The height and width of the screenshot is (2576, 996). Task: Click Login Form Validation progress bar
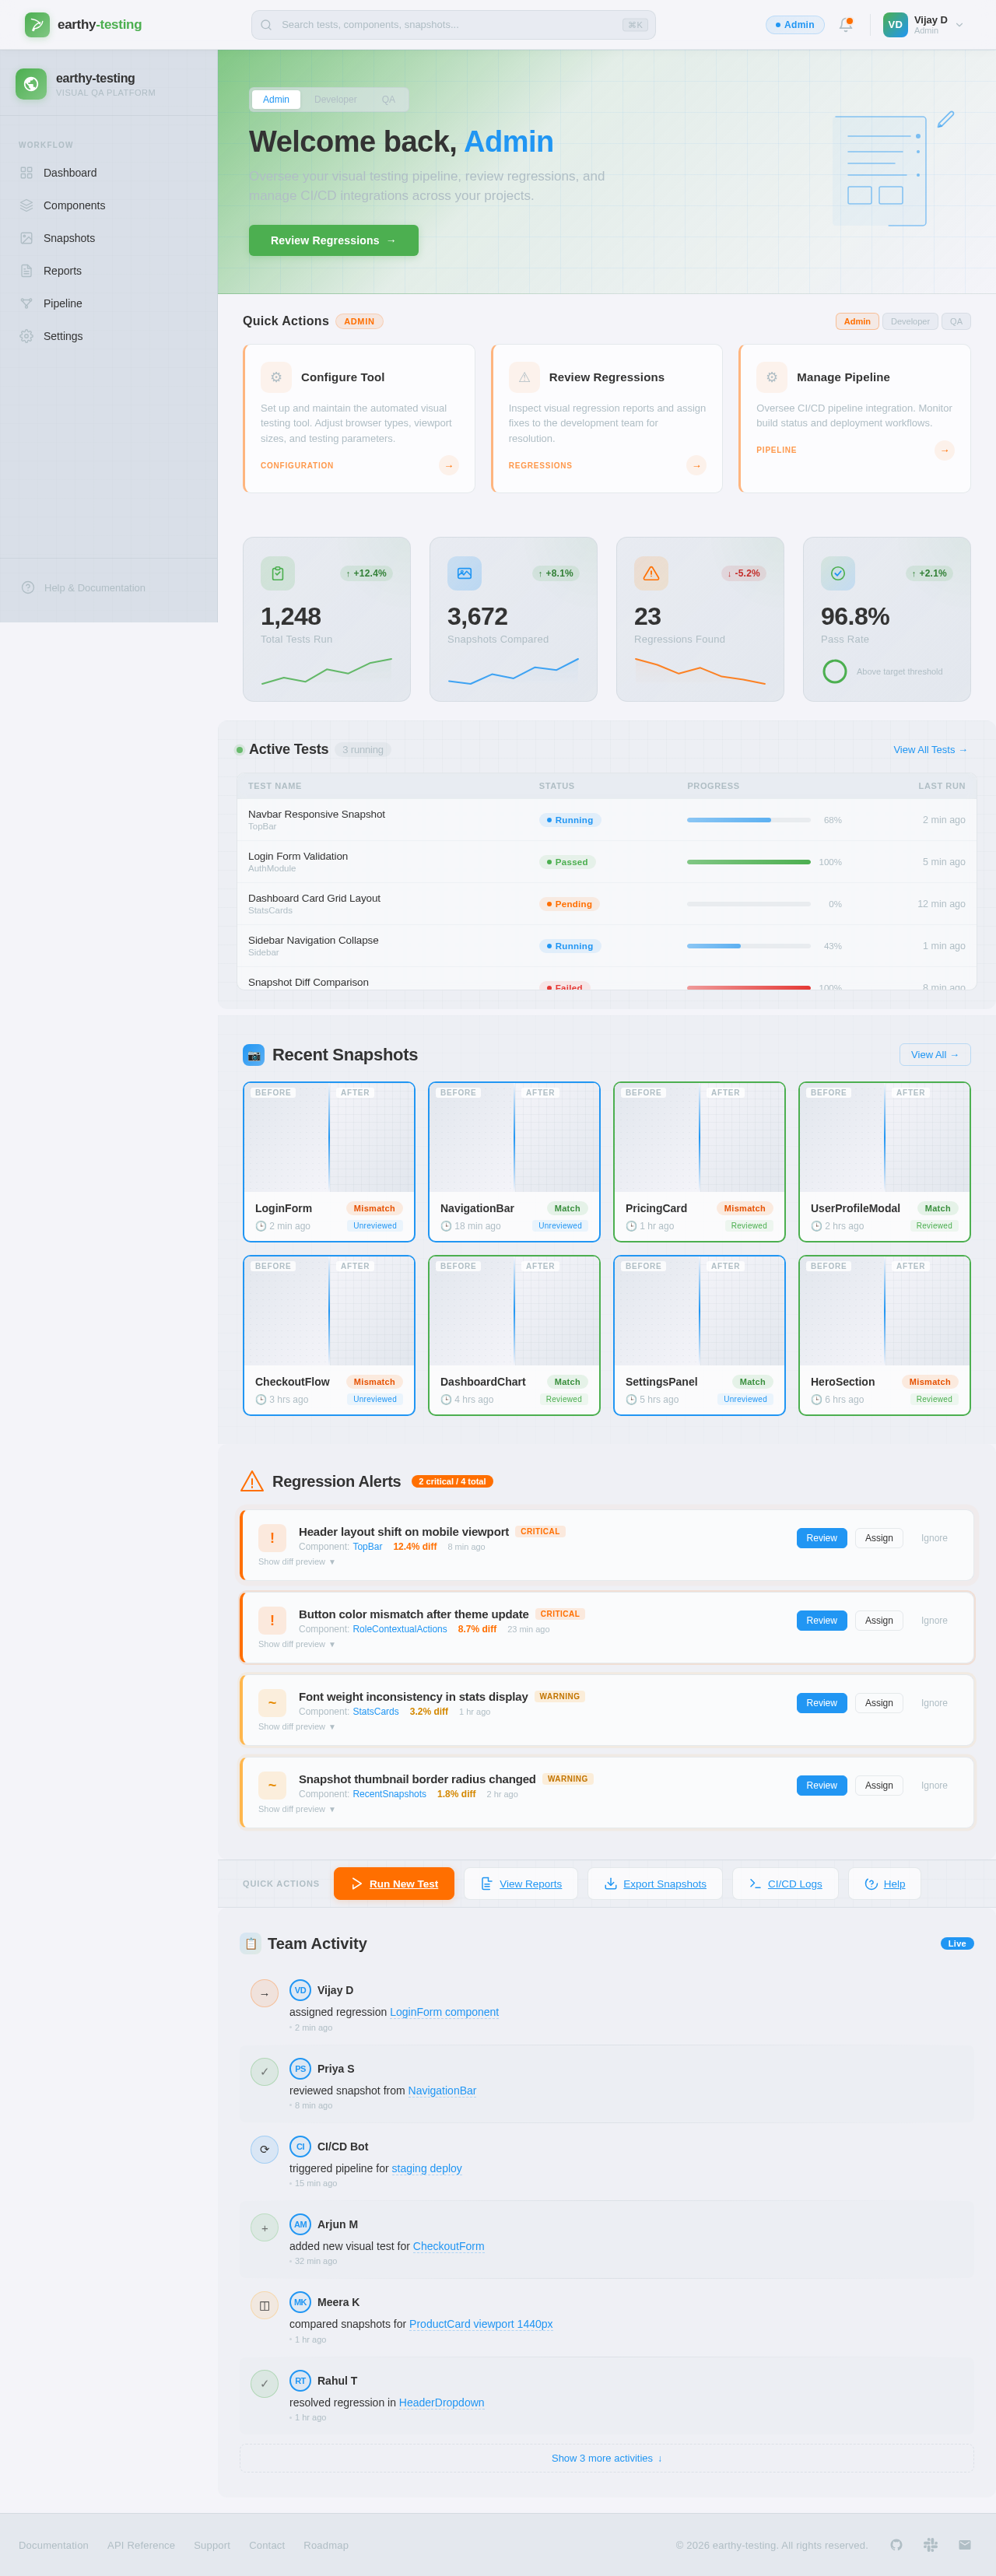pyautogui.click(x=749, y=862)
